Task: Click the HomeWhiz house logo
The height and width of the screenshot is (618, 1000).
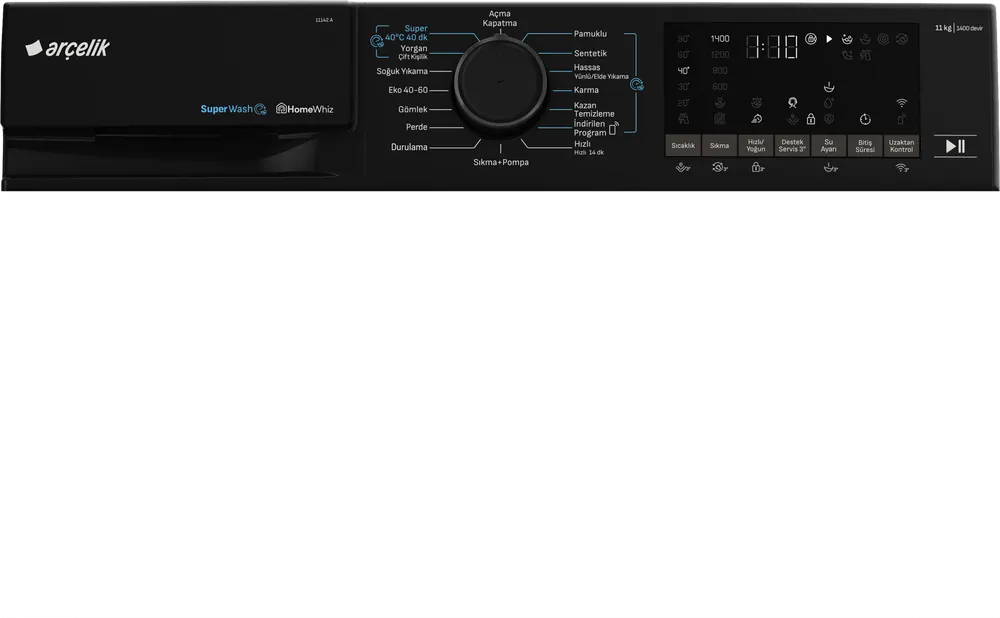Action: pyautogui.click(x=281, y=108)
